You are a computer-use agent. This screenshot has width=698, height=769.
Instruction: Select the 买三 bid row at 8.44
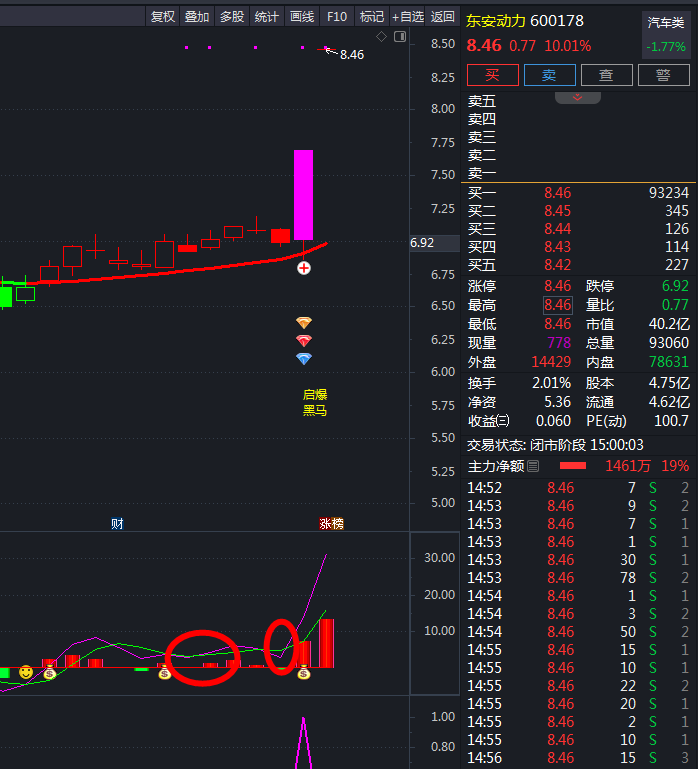pyautogui.click(x=578, y=229)
